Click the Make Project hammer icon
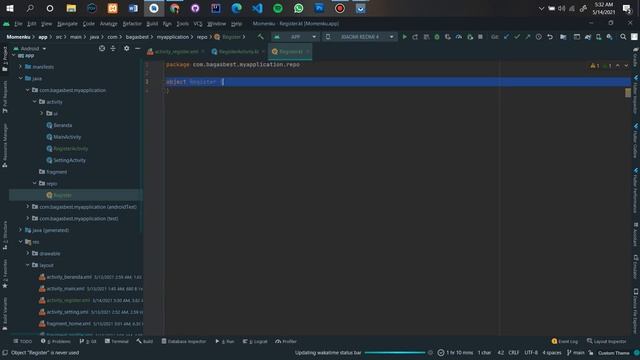640x360 pixels. [x=260, y=37]
